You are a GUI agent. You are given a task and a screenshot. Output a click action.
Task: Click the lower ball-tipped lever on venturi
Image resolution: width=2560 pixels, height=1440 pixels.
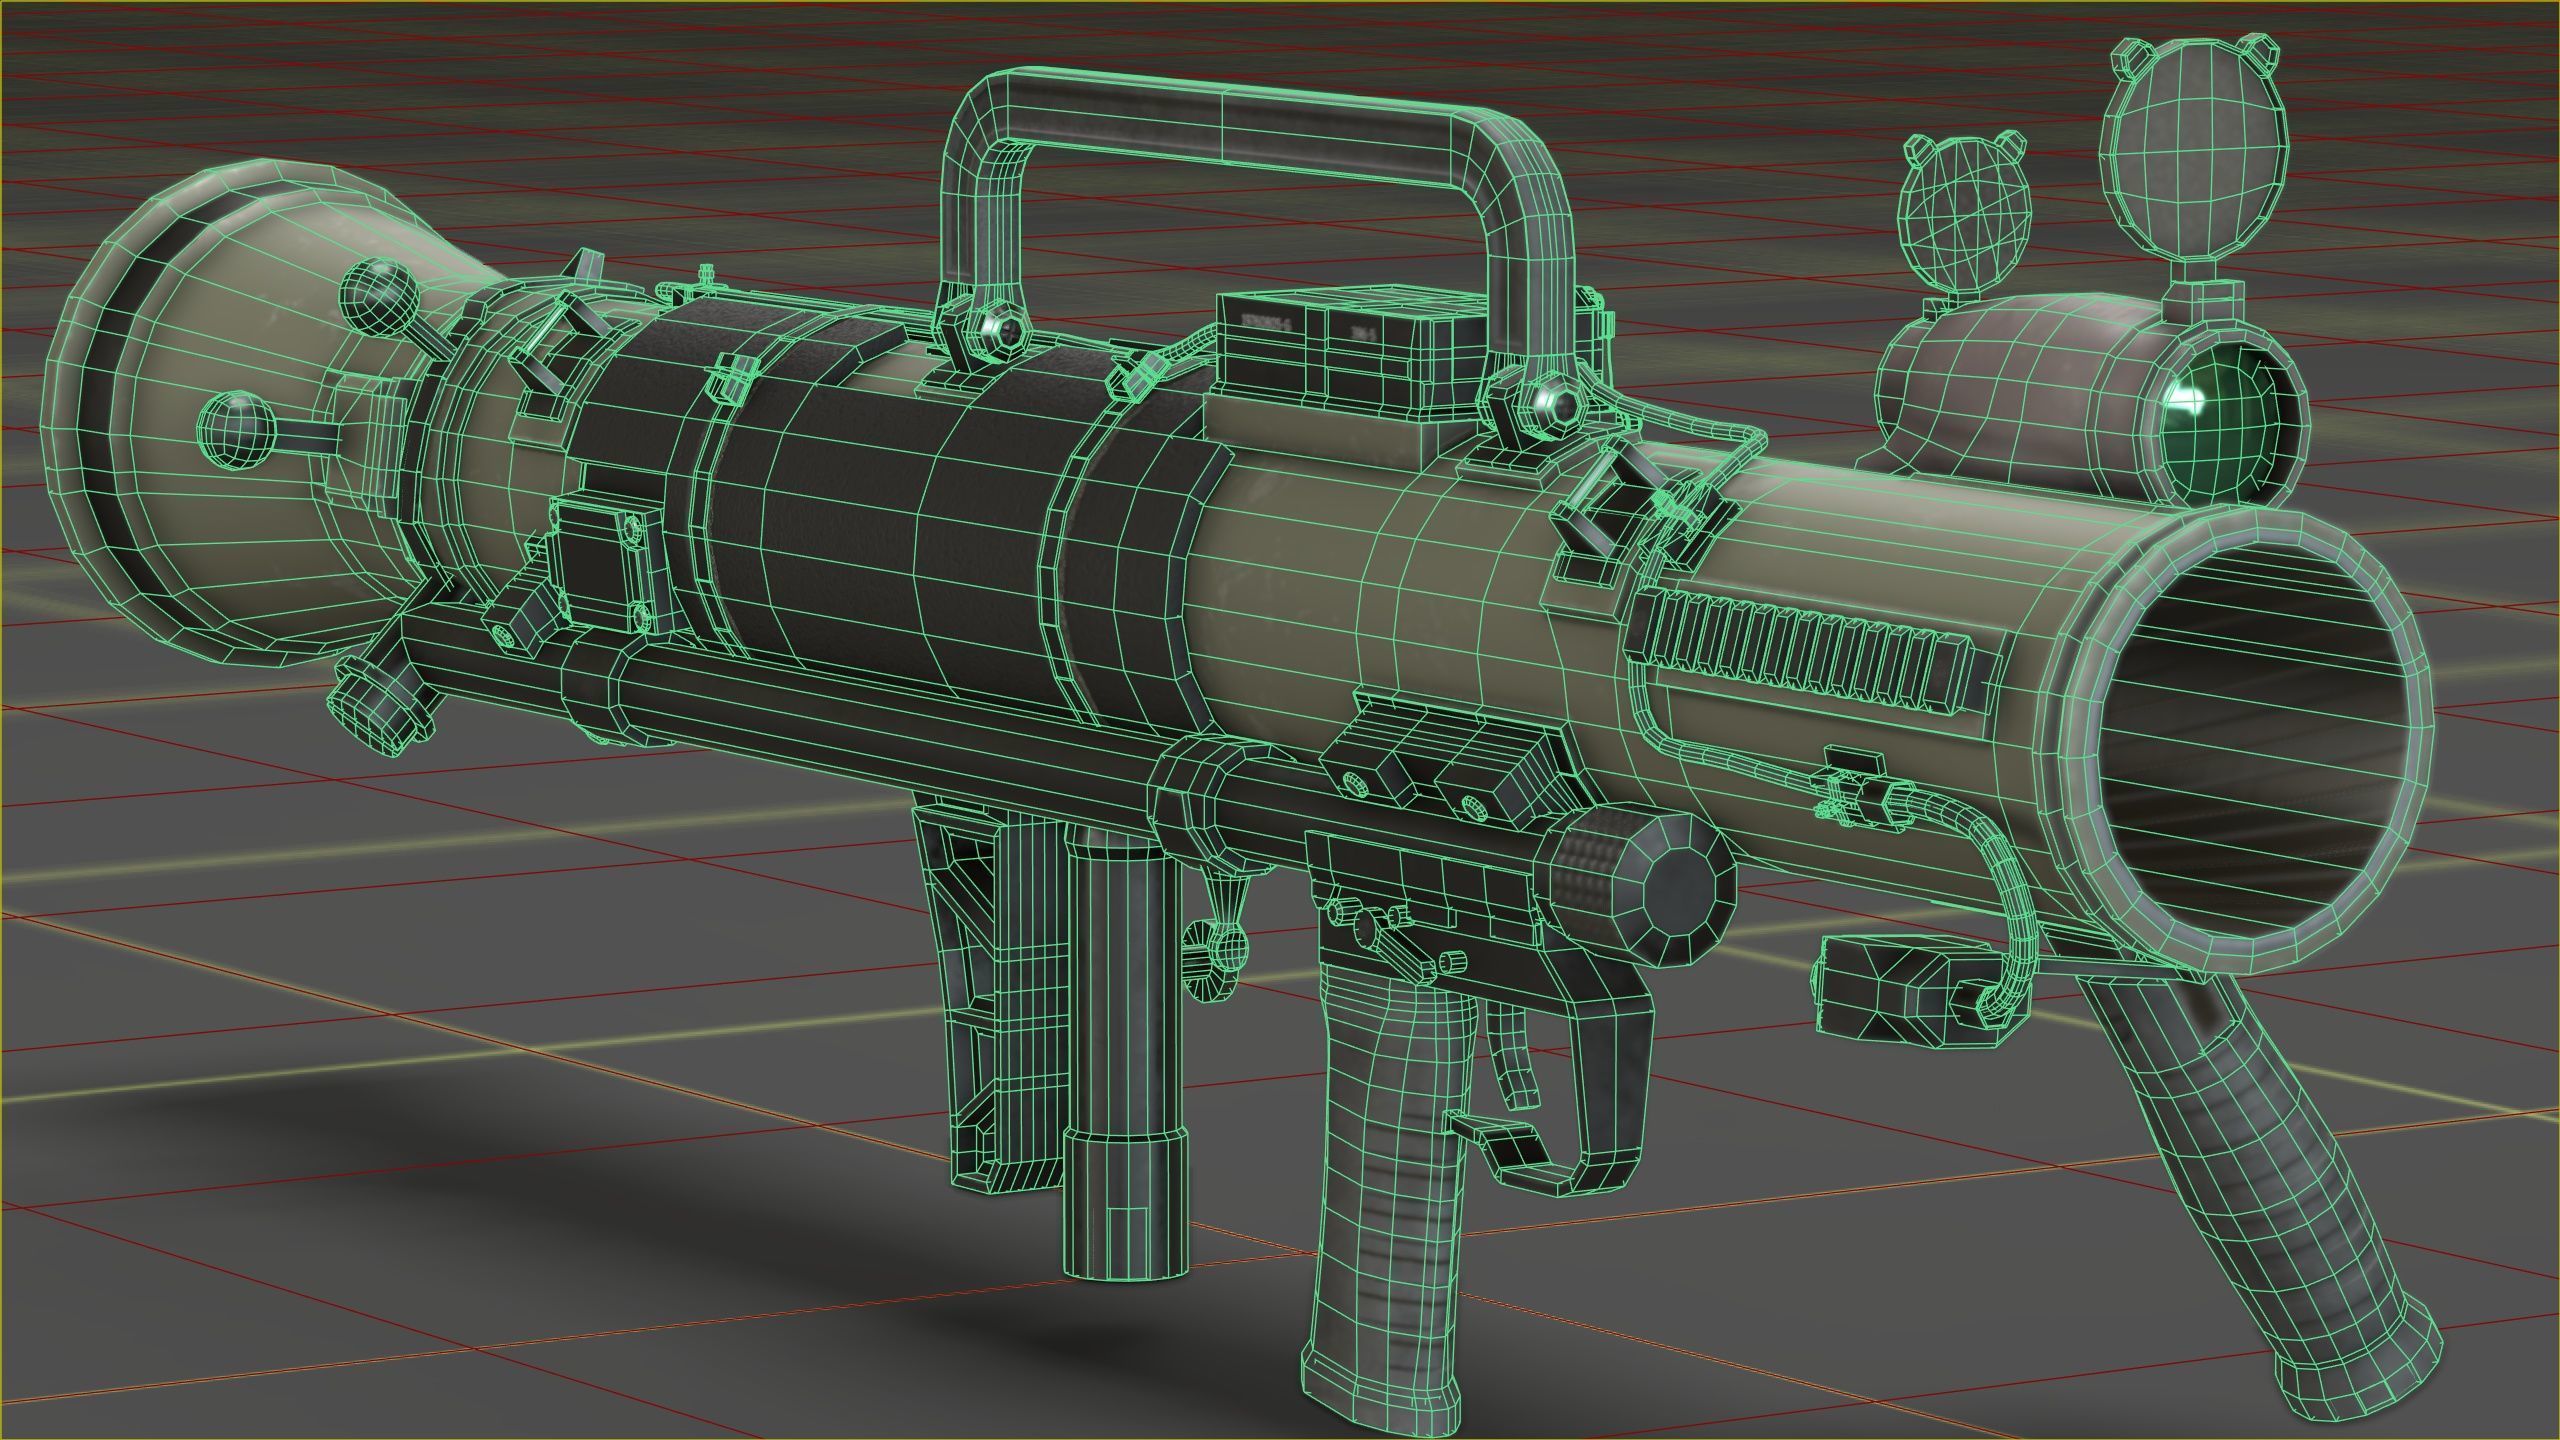[238, 428]
